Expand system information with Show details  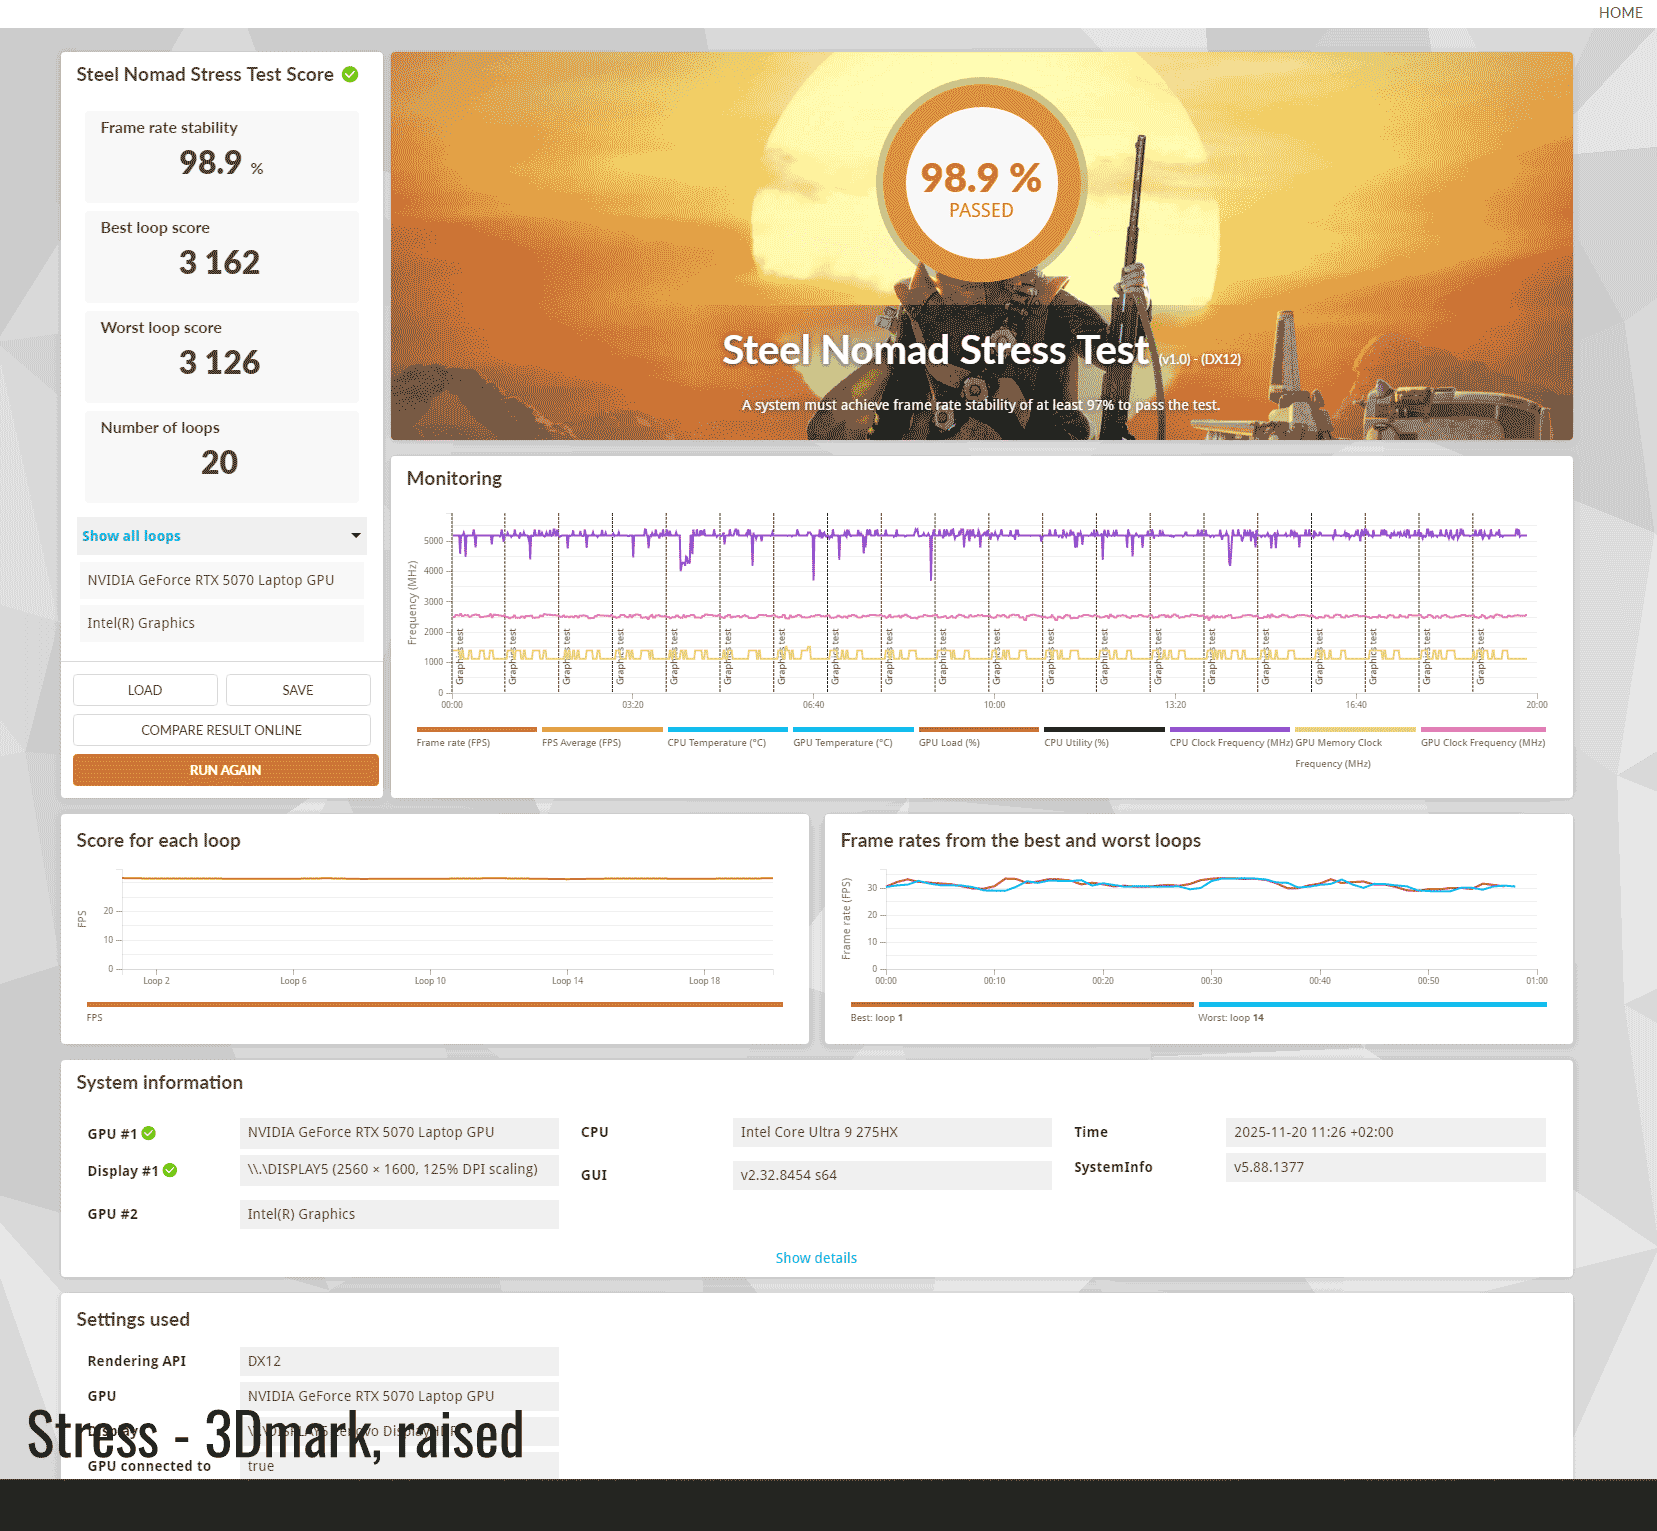(x=816, y=1258)
